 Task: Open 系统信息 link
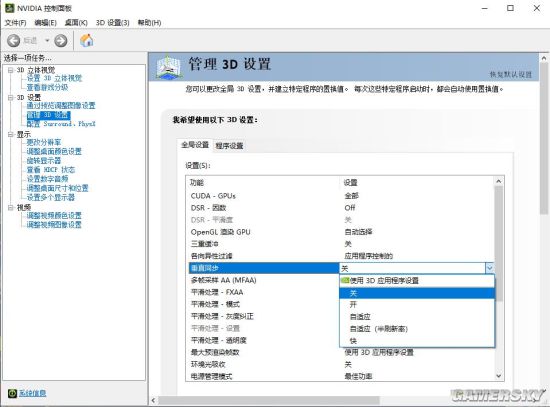click(x=32, y=393)
